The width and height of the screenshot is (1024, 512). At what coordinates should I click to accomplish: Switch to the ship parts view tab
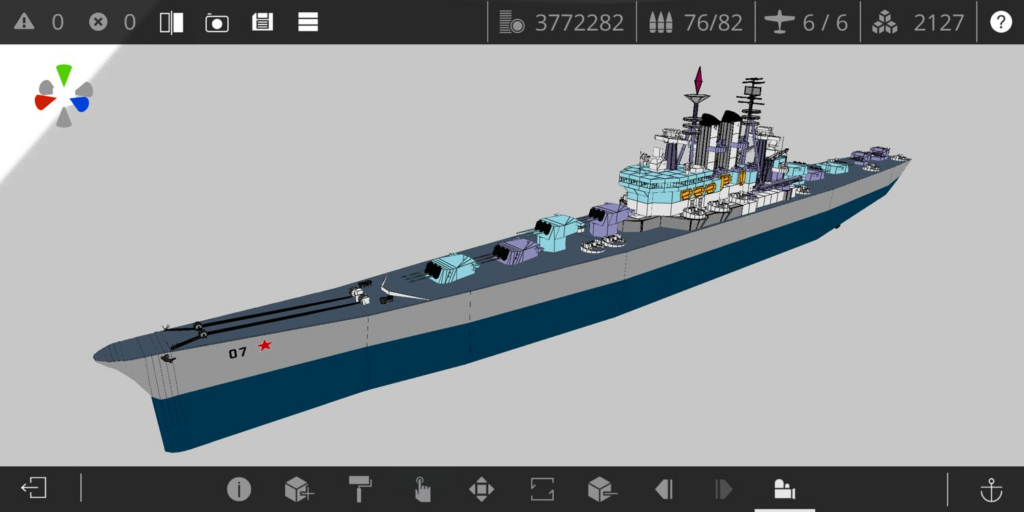(x=784, y=489)
